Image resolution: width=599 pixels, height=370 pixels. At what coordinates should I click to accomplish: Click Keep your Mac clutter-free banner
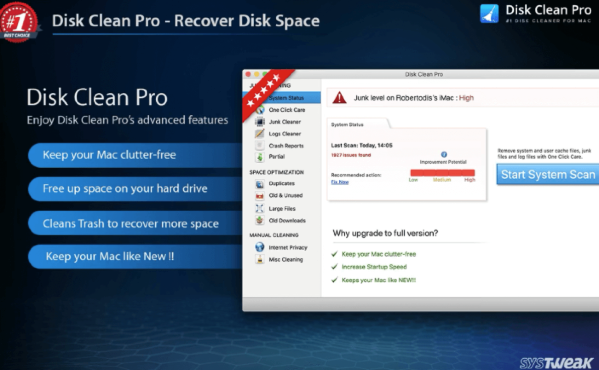coord(134,155)
